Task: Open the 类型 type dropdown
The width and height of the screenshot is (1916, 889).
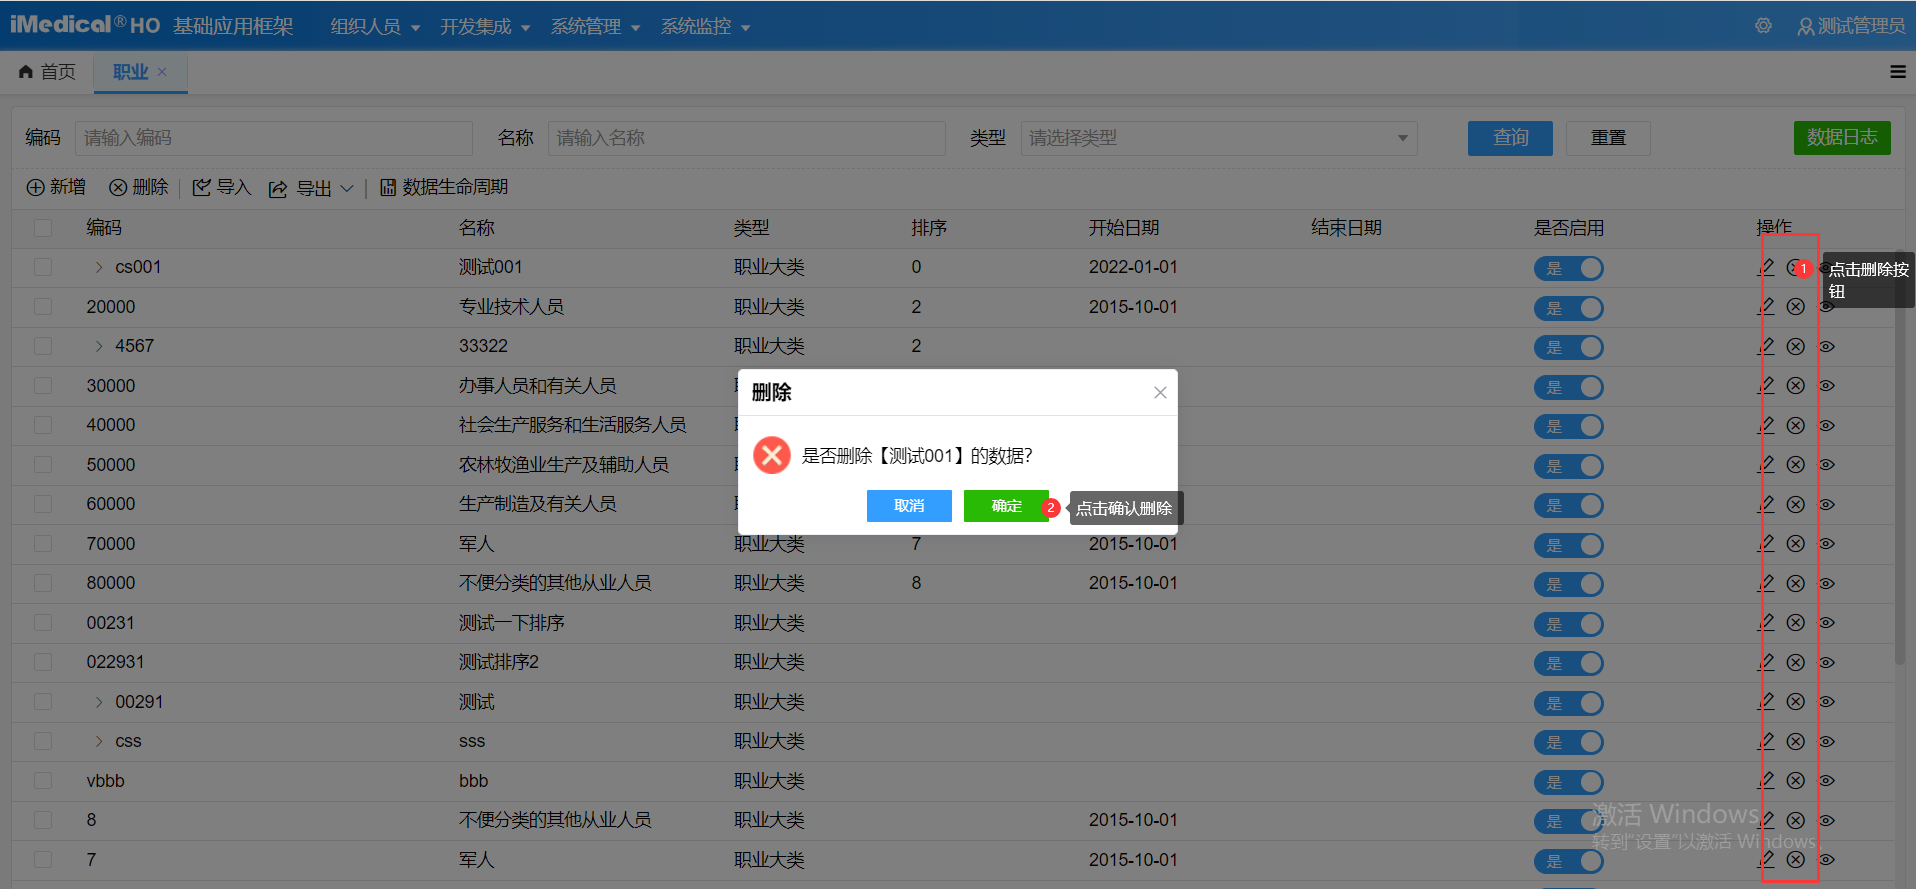Action: [1218, 138]
